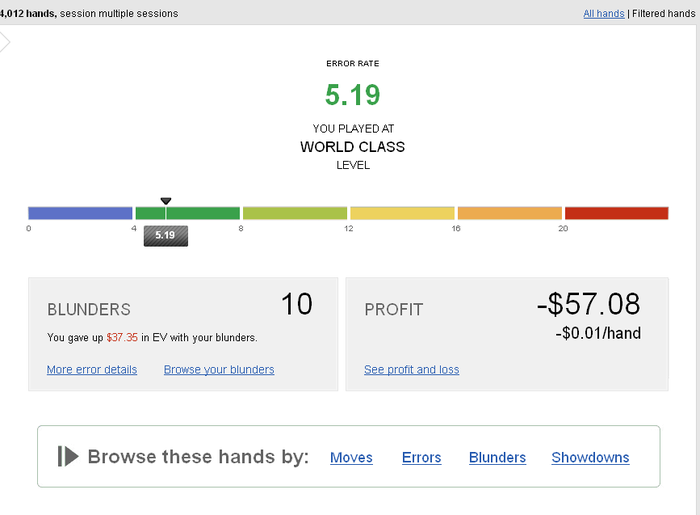
Task: Browse hands by Errors
Action: (x=421, y=457)
